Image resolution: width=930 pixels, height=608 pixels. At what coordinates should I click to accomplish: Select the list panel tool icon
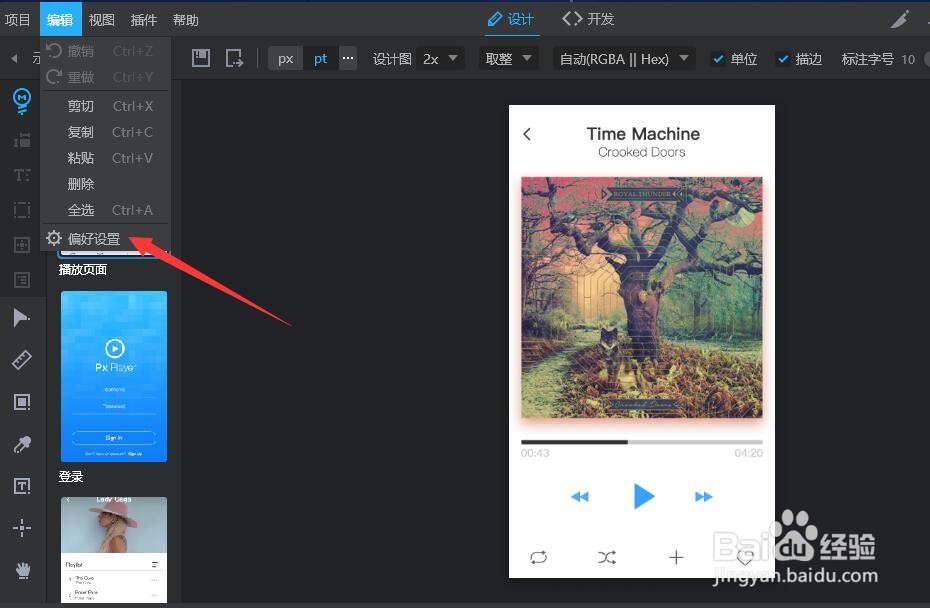(x=22, y=280)
